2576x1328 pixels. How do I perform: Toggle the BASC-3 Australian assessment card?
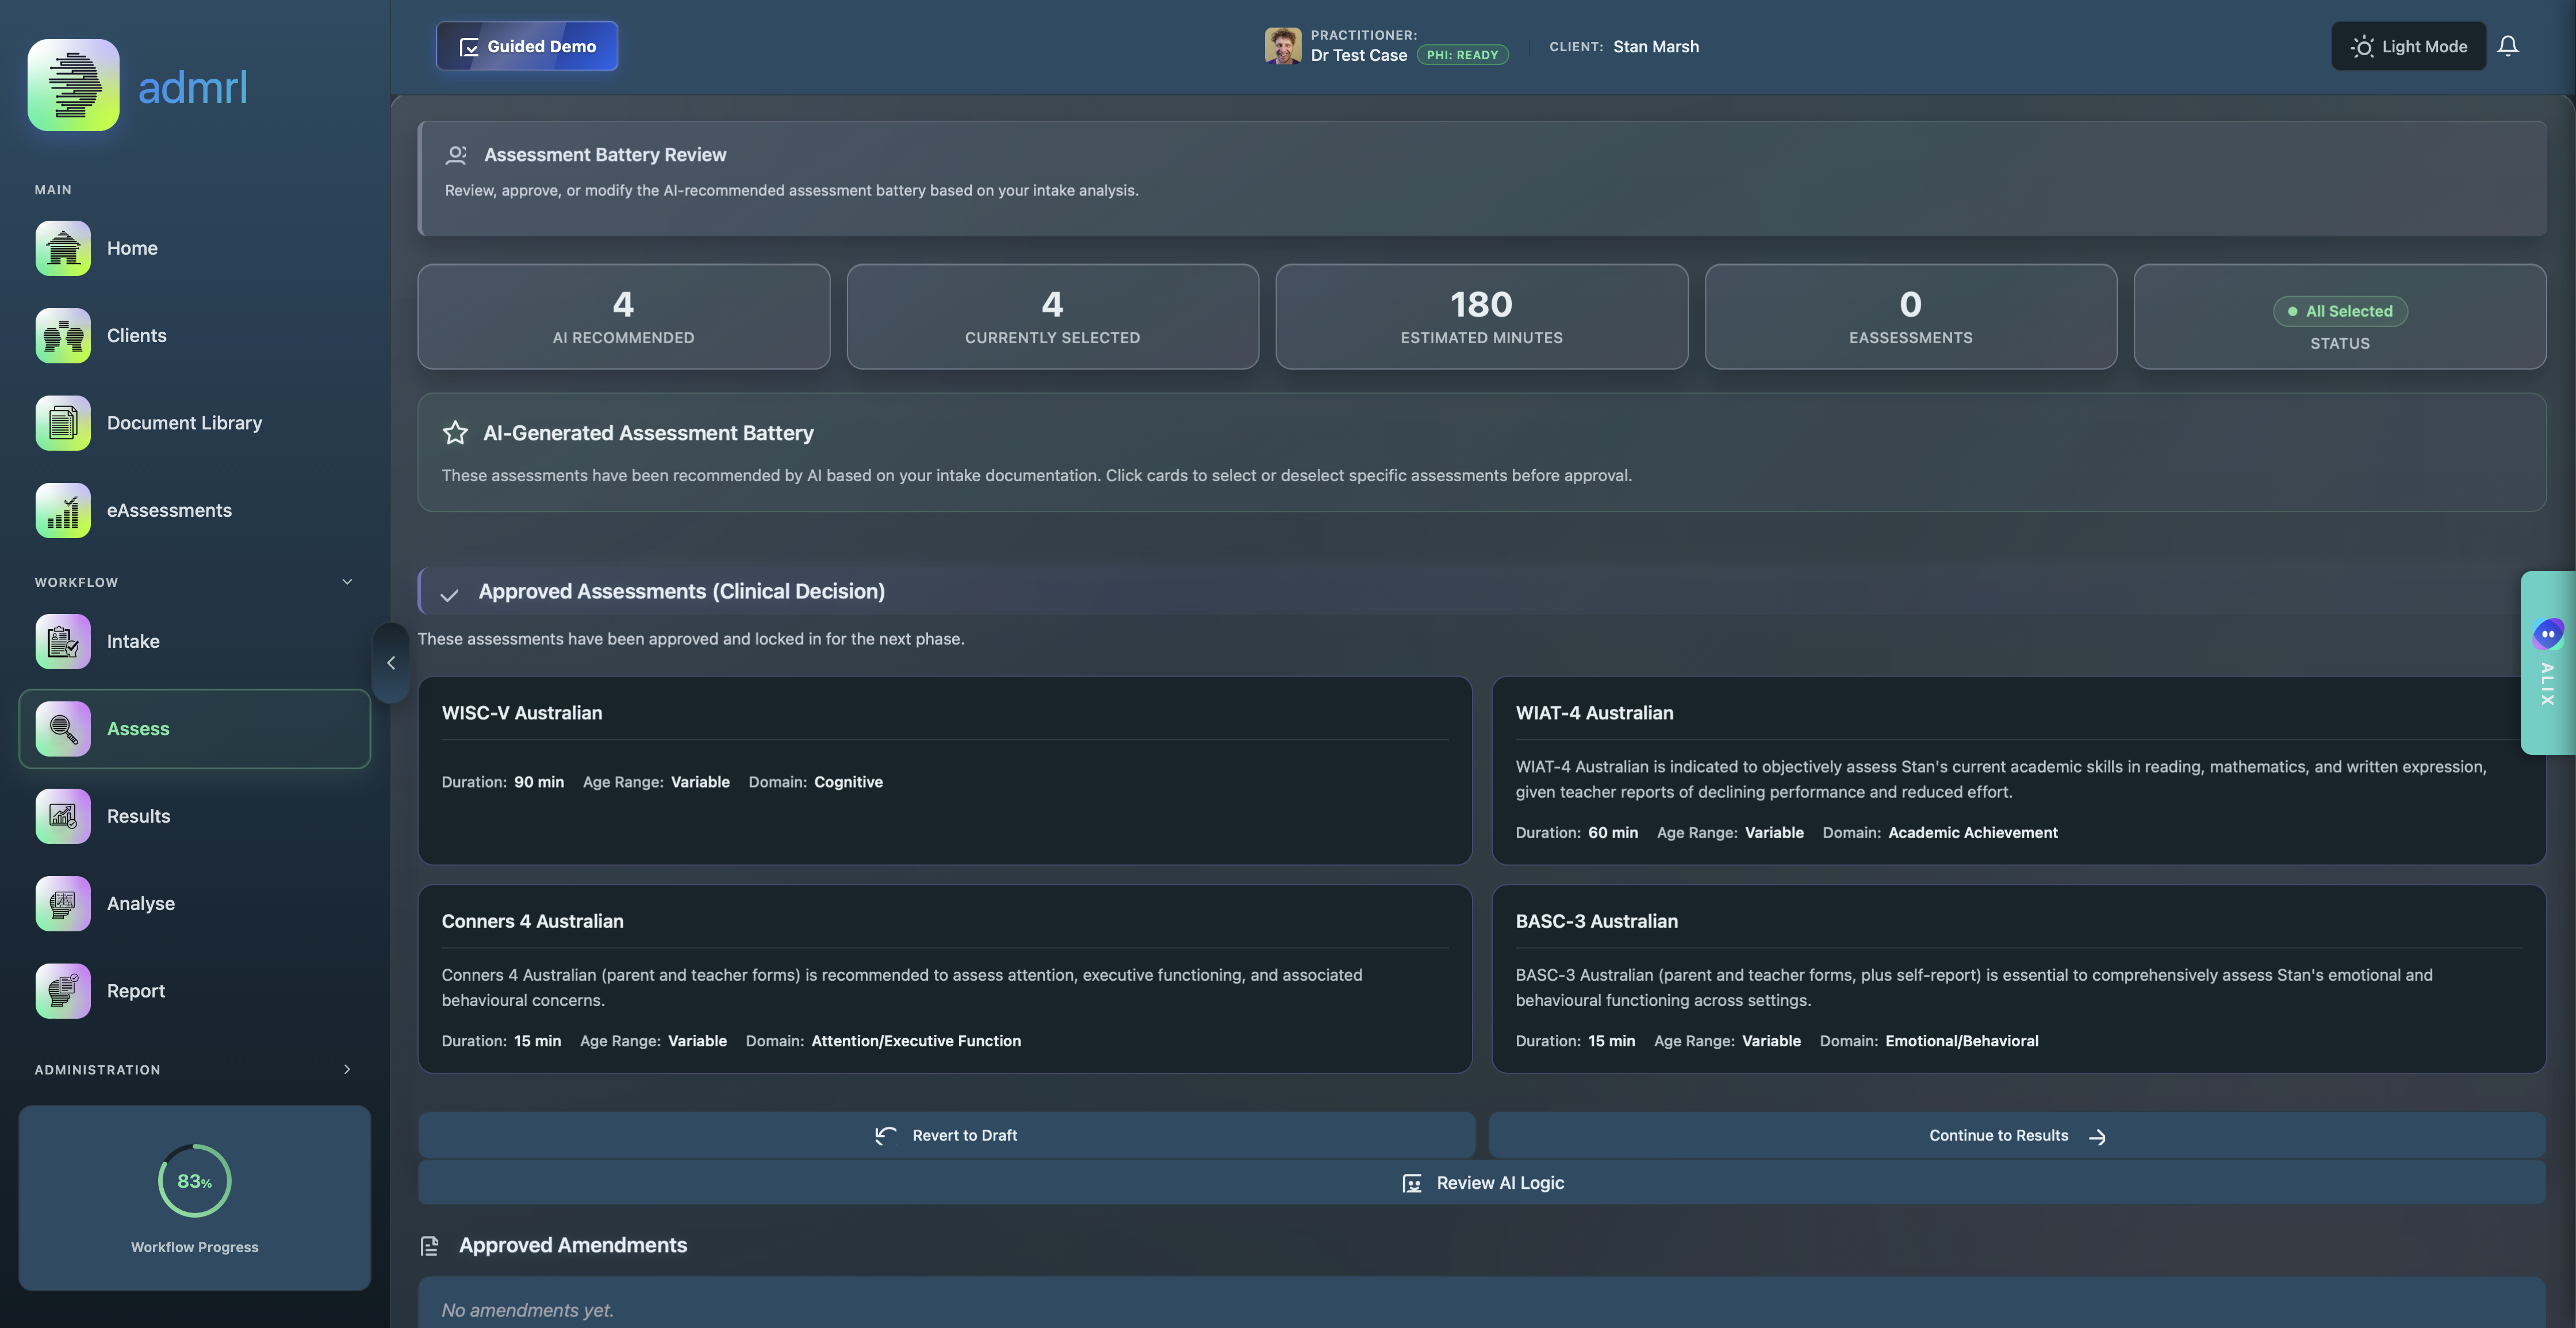pyautogui.click(x=2017, y=978)
